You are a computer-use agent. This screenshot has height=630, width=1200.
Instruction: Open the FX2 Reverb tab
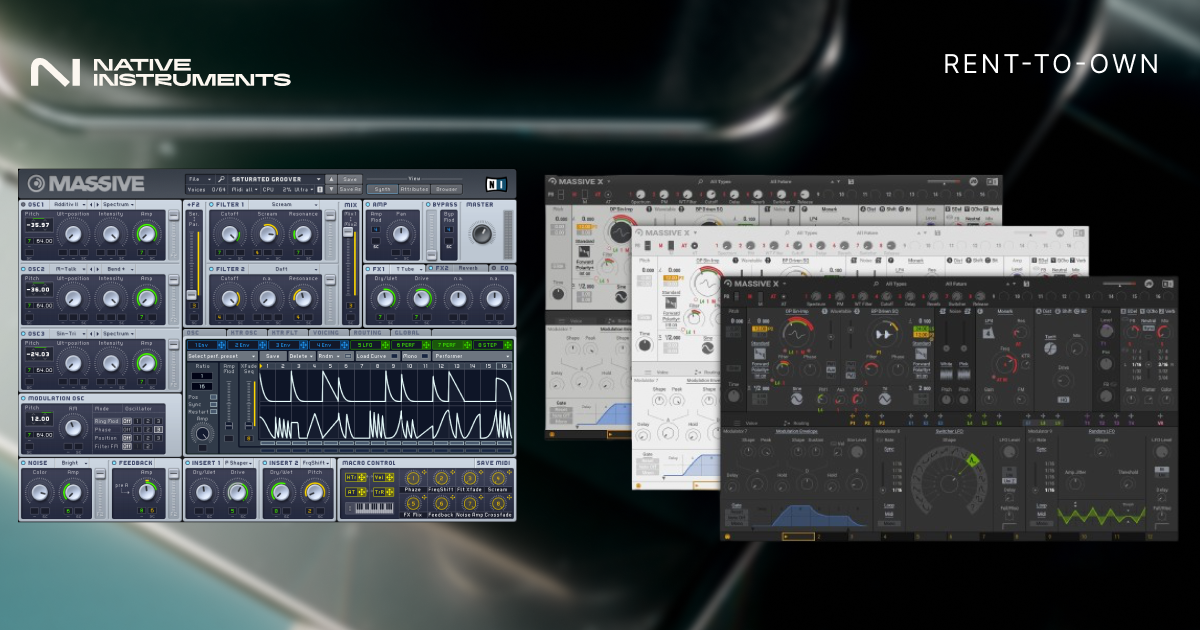tap(456, 268)
